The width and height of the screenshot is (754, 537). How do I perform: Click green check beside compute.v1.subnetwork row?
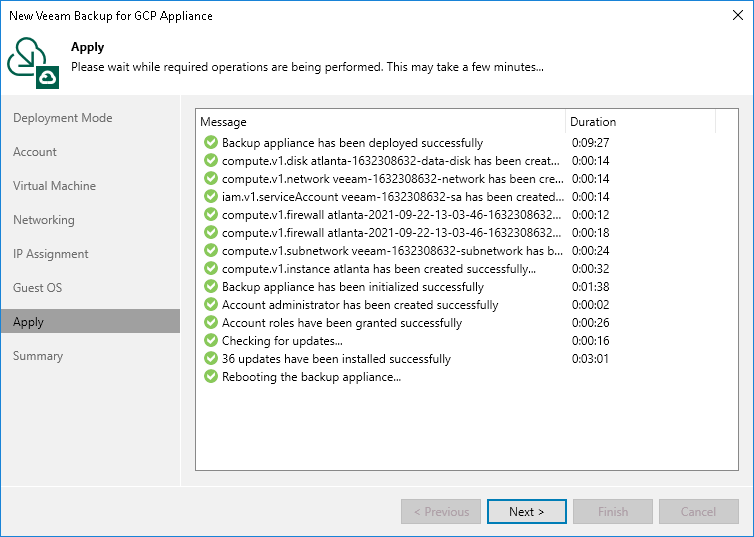(x=211, y=250)
